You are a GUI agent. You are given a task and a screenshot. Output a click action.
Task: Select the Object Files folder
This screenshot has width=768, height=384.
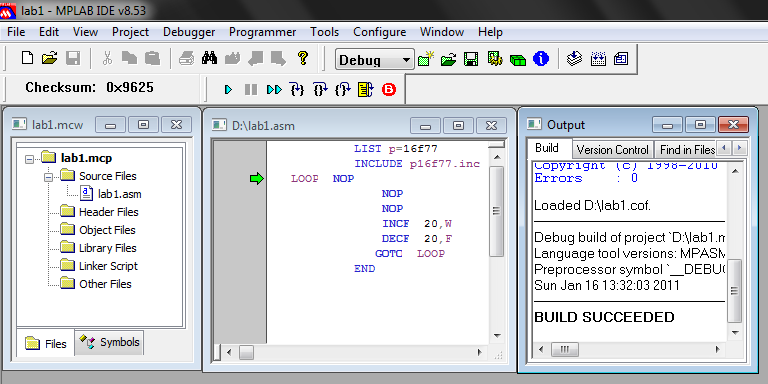(x=97, y=230)
